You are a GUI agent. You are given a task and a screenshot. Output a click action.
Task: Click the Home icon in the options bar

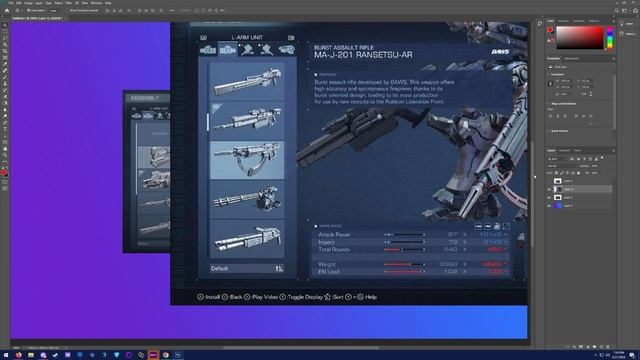7,11
